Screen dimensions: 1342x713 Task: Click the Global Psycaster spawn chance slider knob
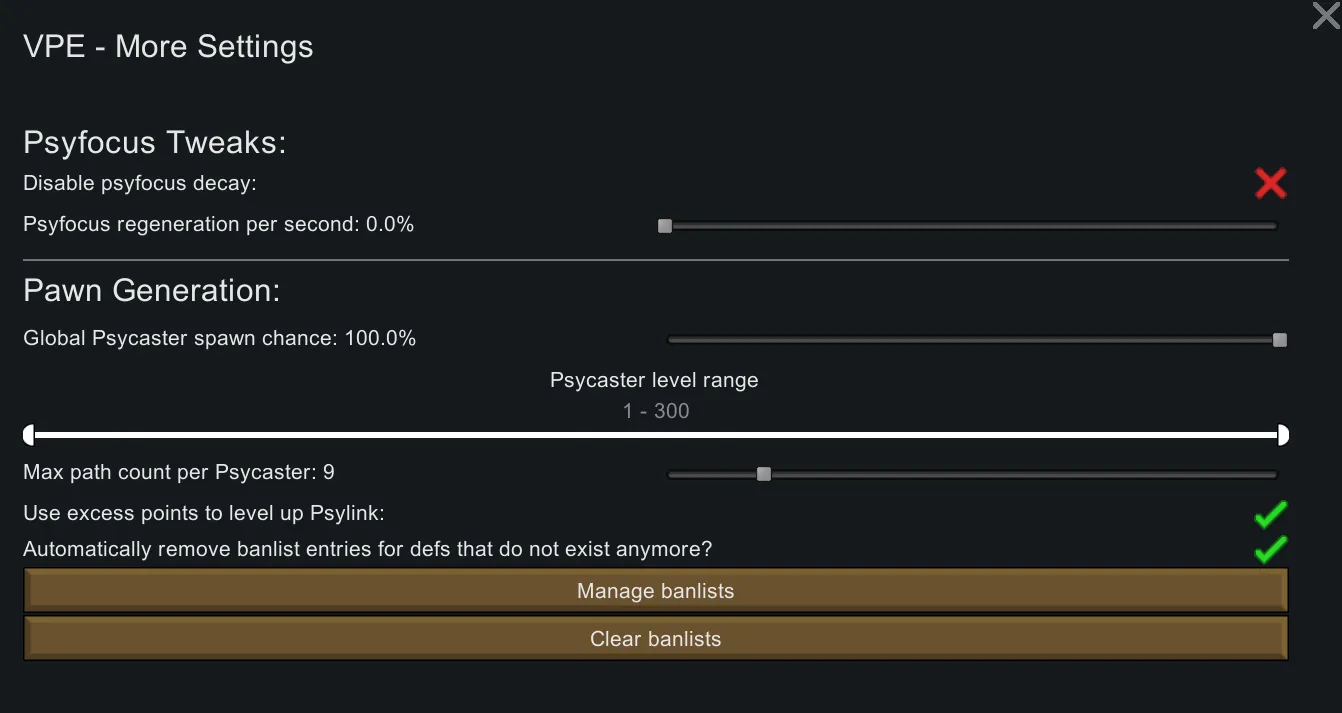tap(1280, 340)
